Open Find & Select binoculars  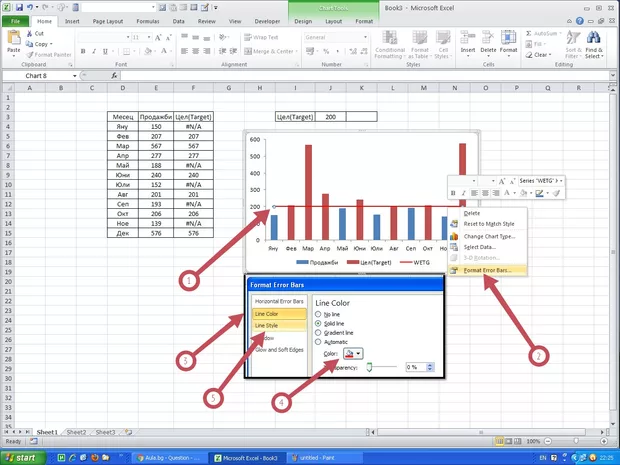click(594, 44)
